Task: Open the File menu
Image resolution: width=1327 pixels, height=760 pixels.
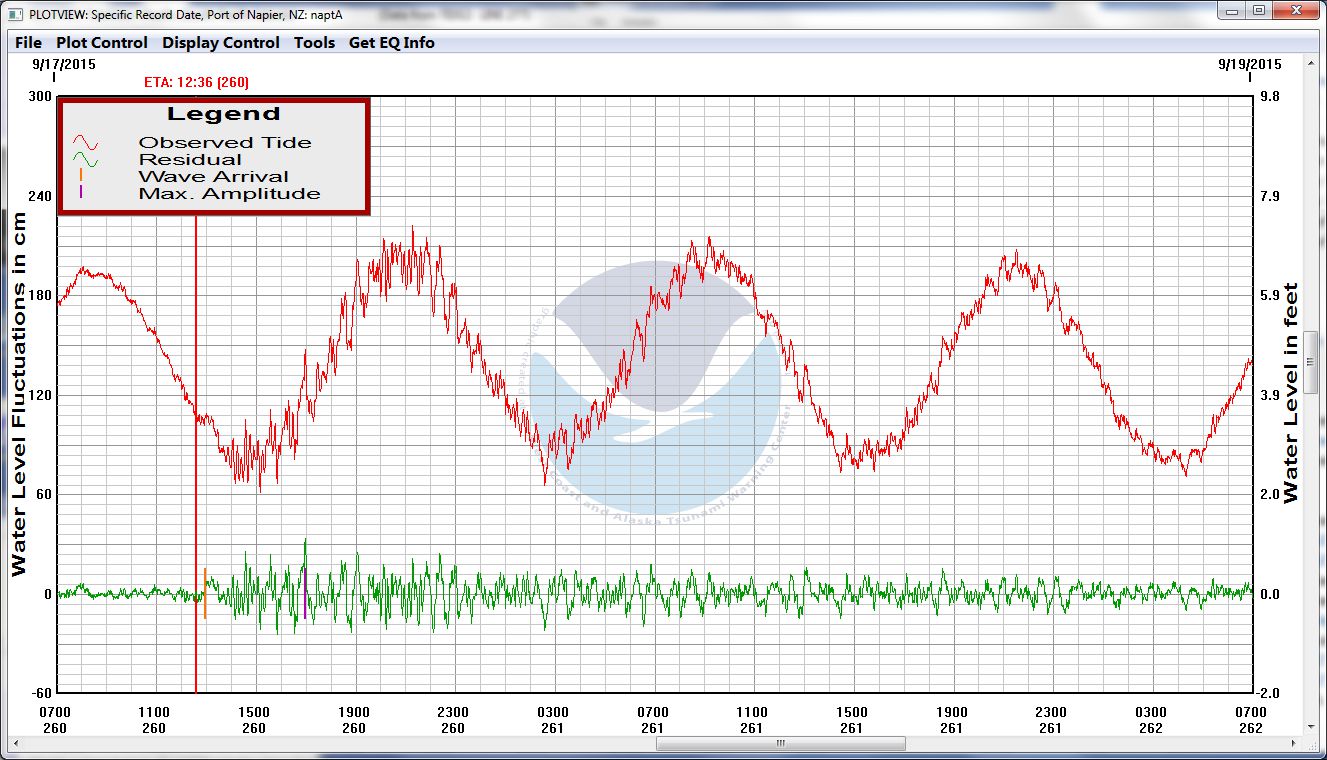Action: [28, 43]
